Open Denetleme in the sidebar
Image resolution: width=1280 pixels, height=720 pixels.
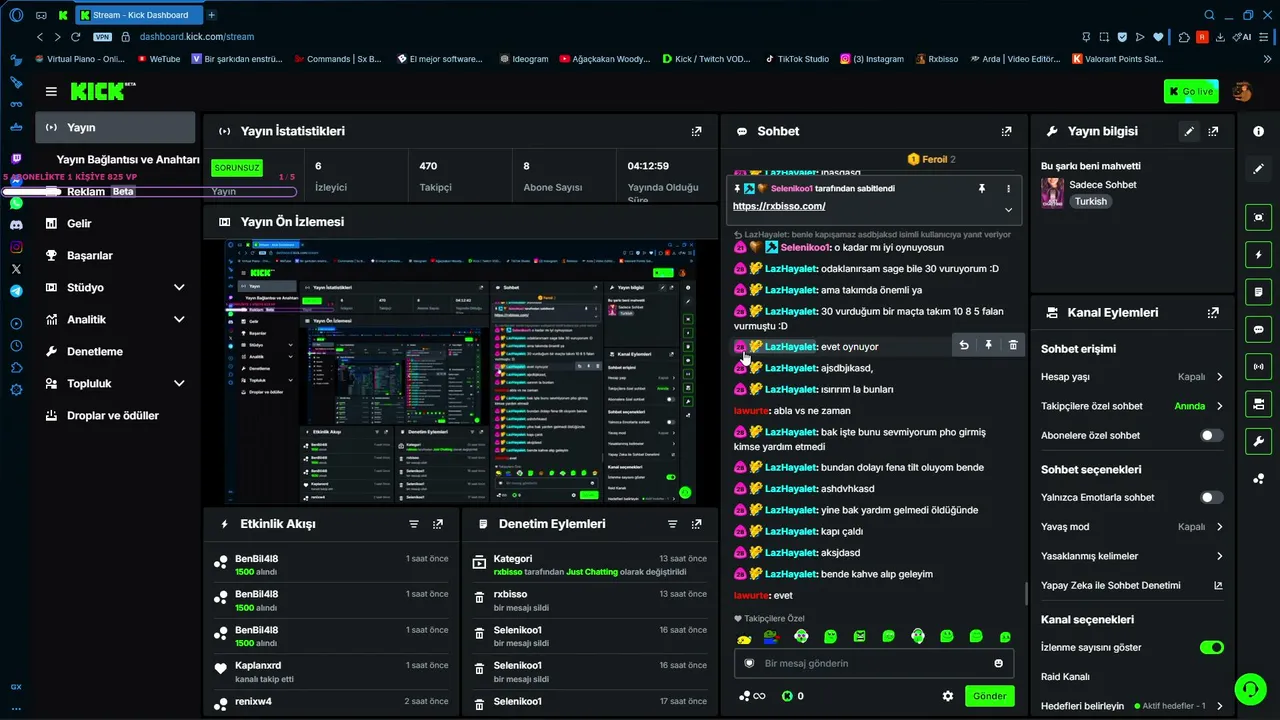click(x=115, y=352)
